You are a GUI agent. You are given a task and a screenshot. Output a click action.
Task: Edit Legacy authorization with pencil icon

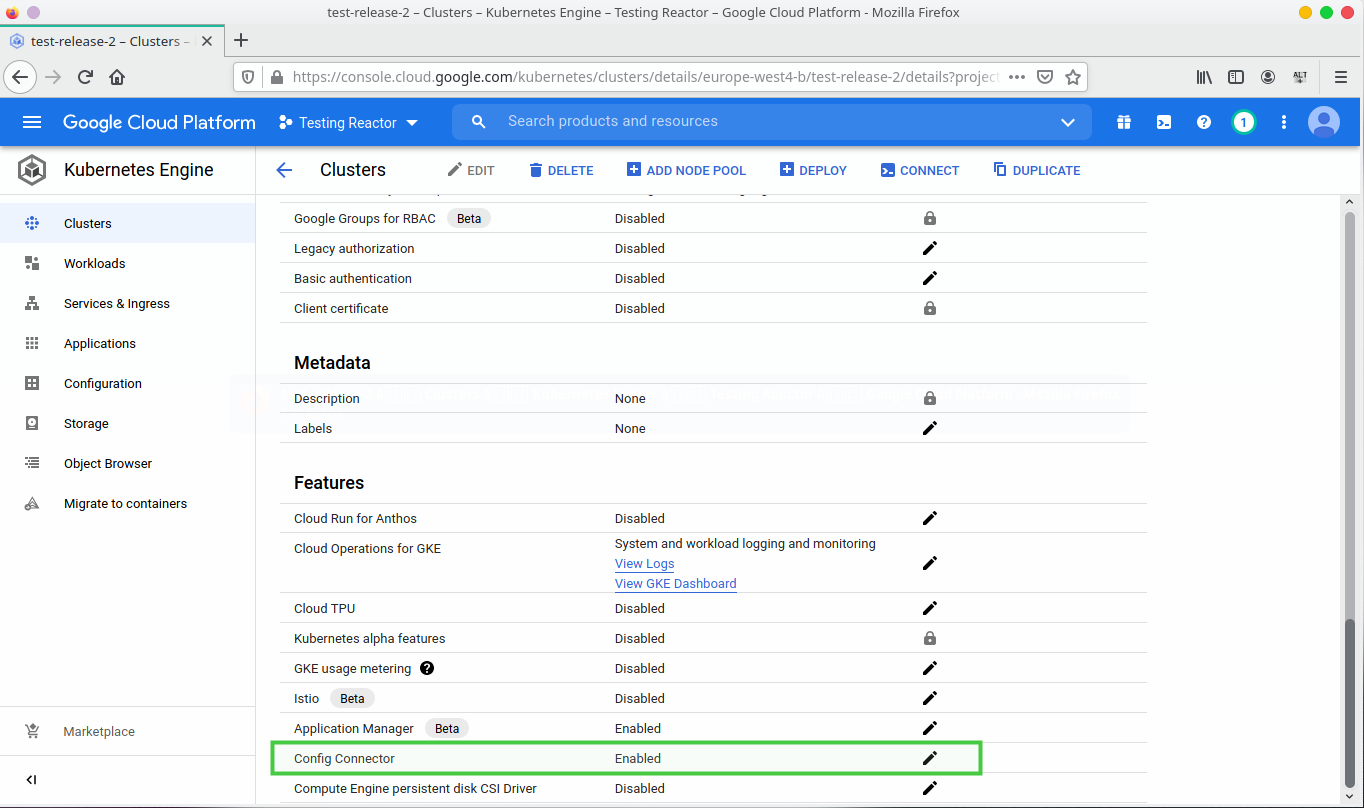[930, 248]
